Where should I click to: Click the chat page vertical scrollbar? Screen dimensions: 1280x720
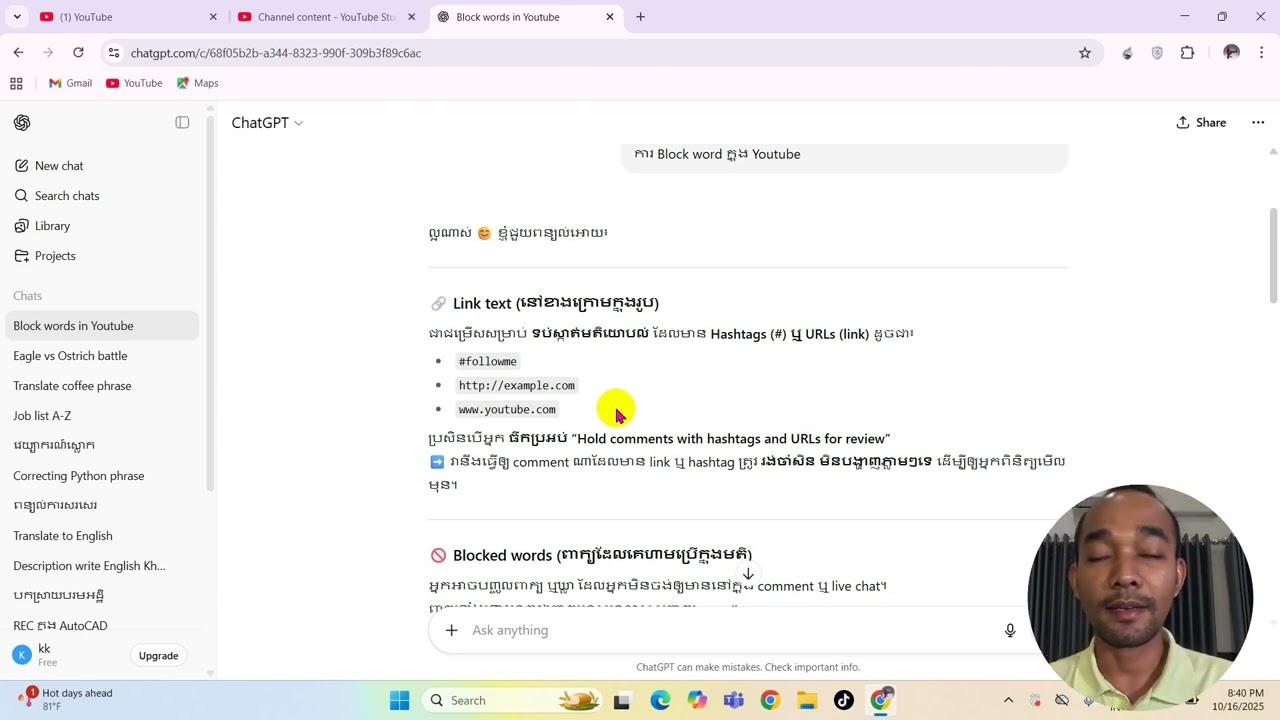tap(1273, 255)
